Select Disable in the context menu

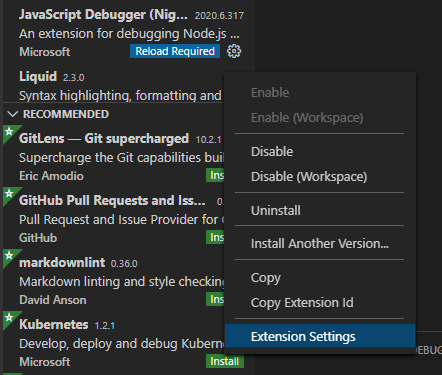[x=320, y=151]
